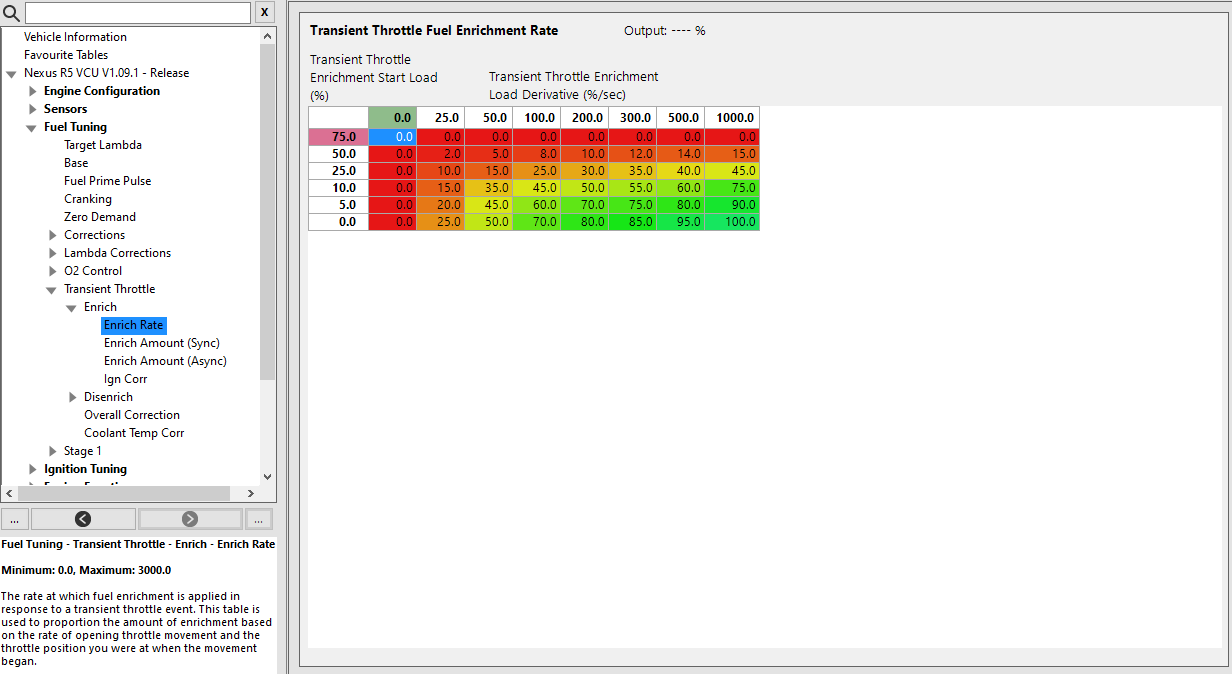This screenshot has width=1232, height=674.
Task: Click the Output percent readout
Action: (665, 31)
